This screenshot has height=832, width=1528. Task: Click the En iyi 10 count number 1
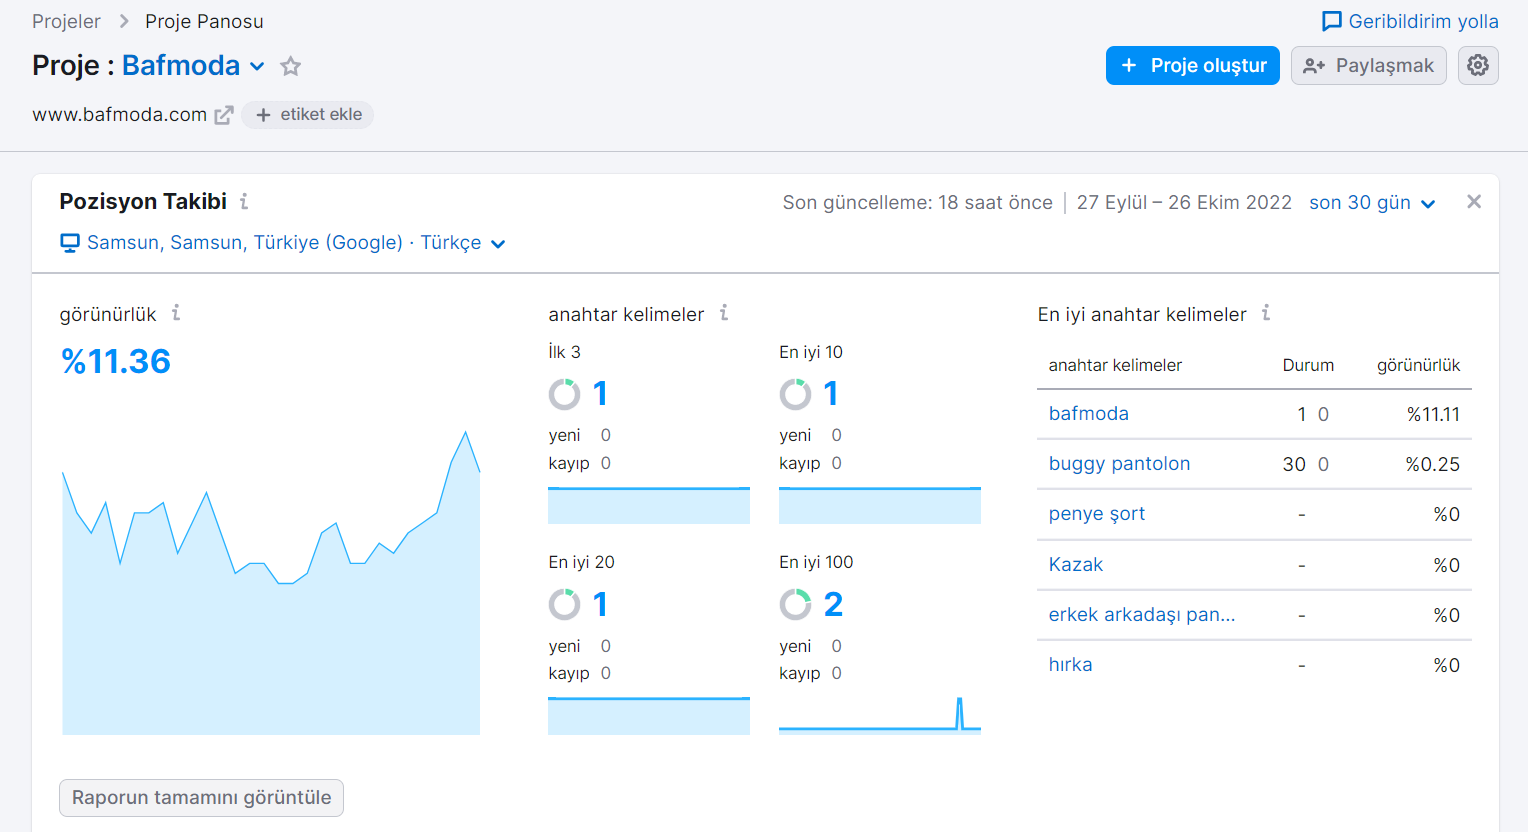[831, 394]
